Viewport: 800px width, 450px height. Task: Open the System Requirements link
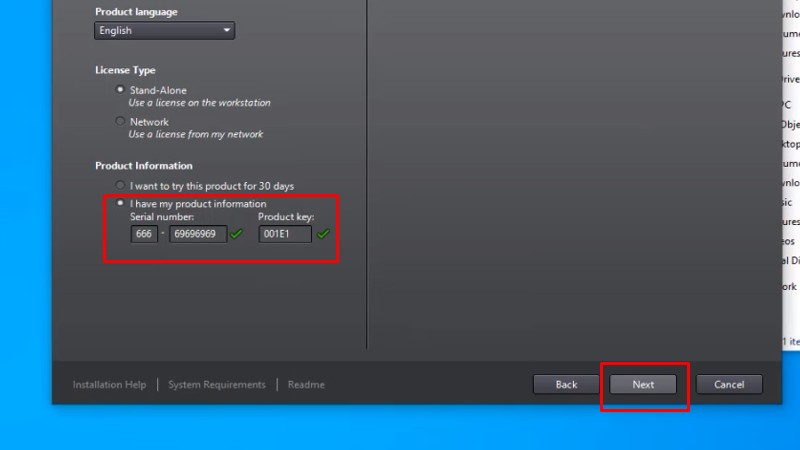[x=217, y=385]
